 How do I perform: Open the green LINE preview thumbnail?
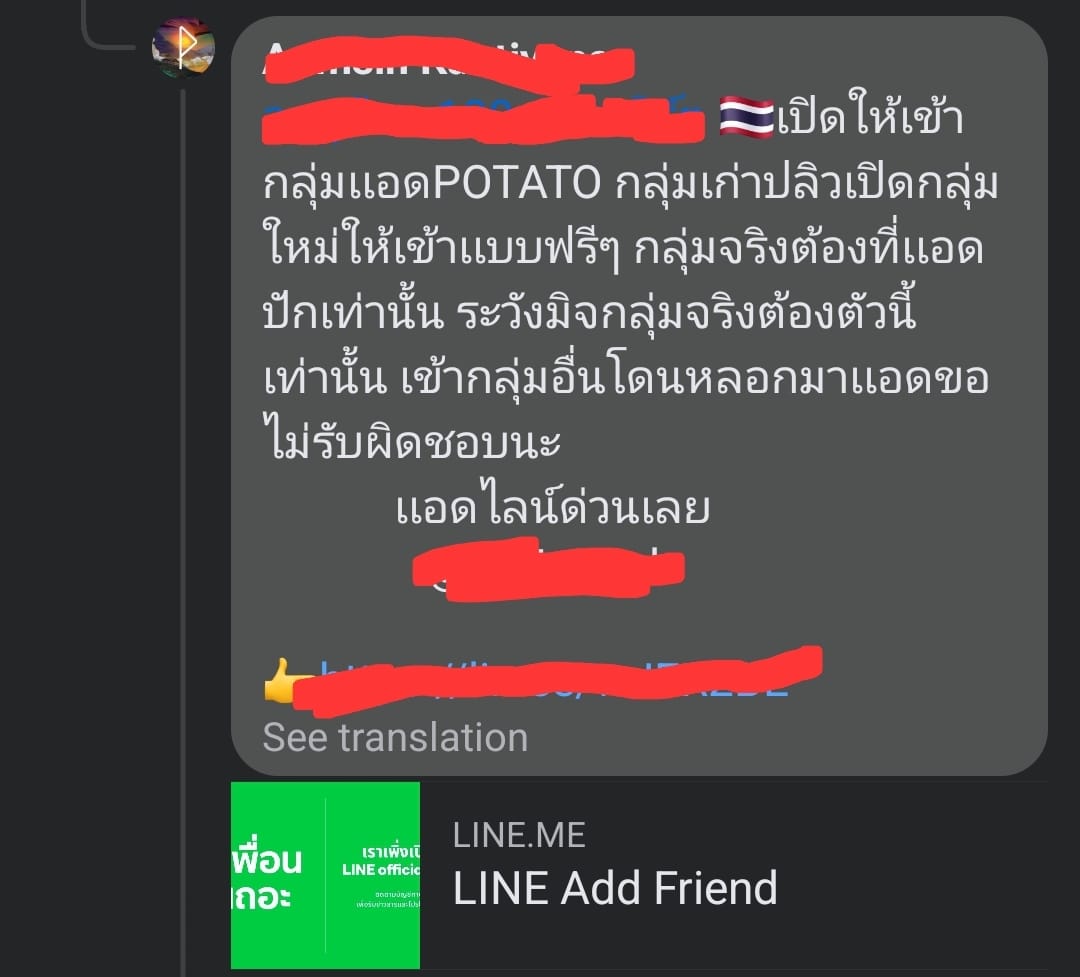coord(325,875)
